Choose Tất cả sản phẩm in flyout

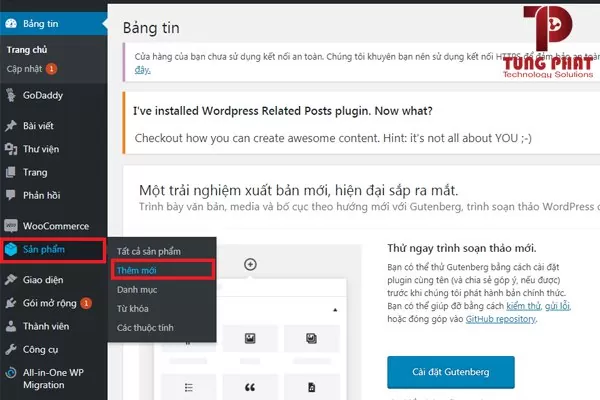tap(148, 251)
